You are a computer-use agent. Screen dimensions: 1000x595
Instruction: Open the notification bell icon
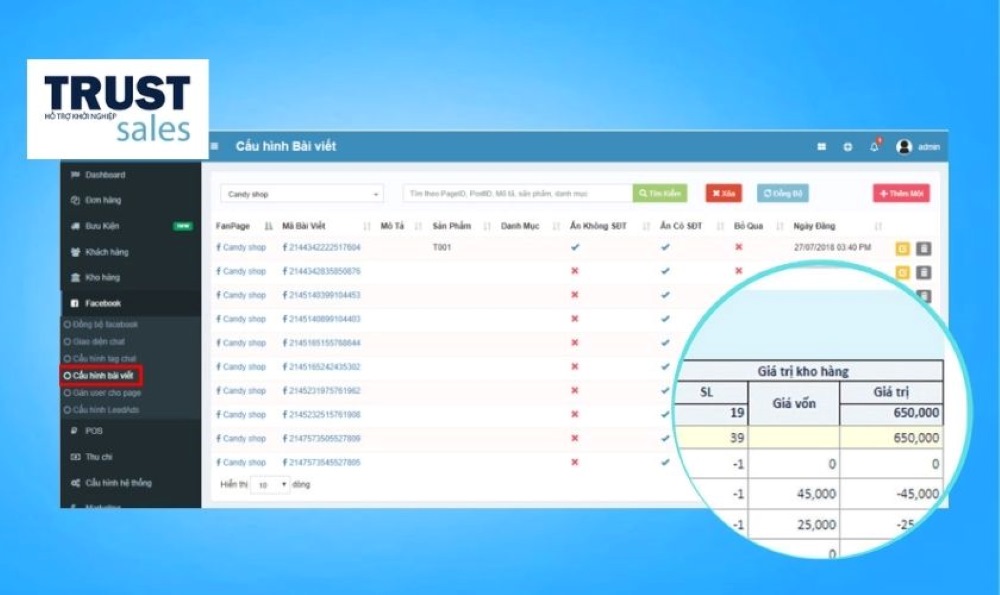coord(874,147)
